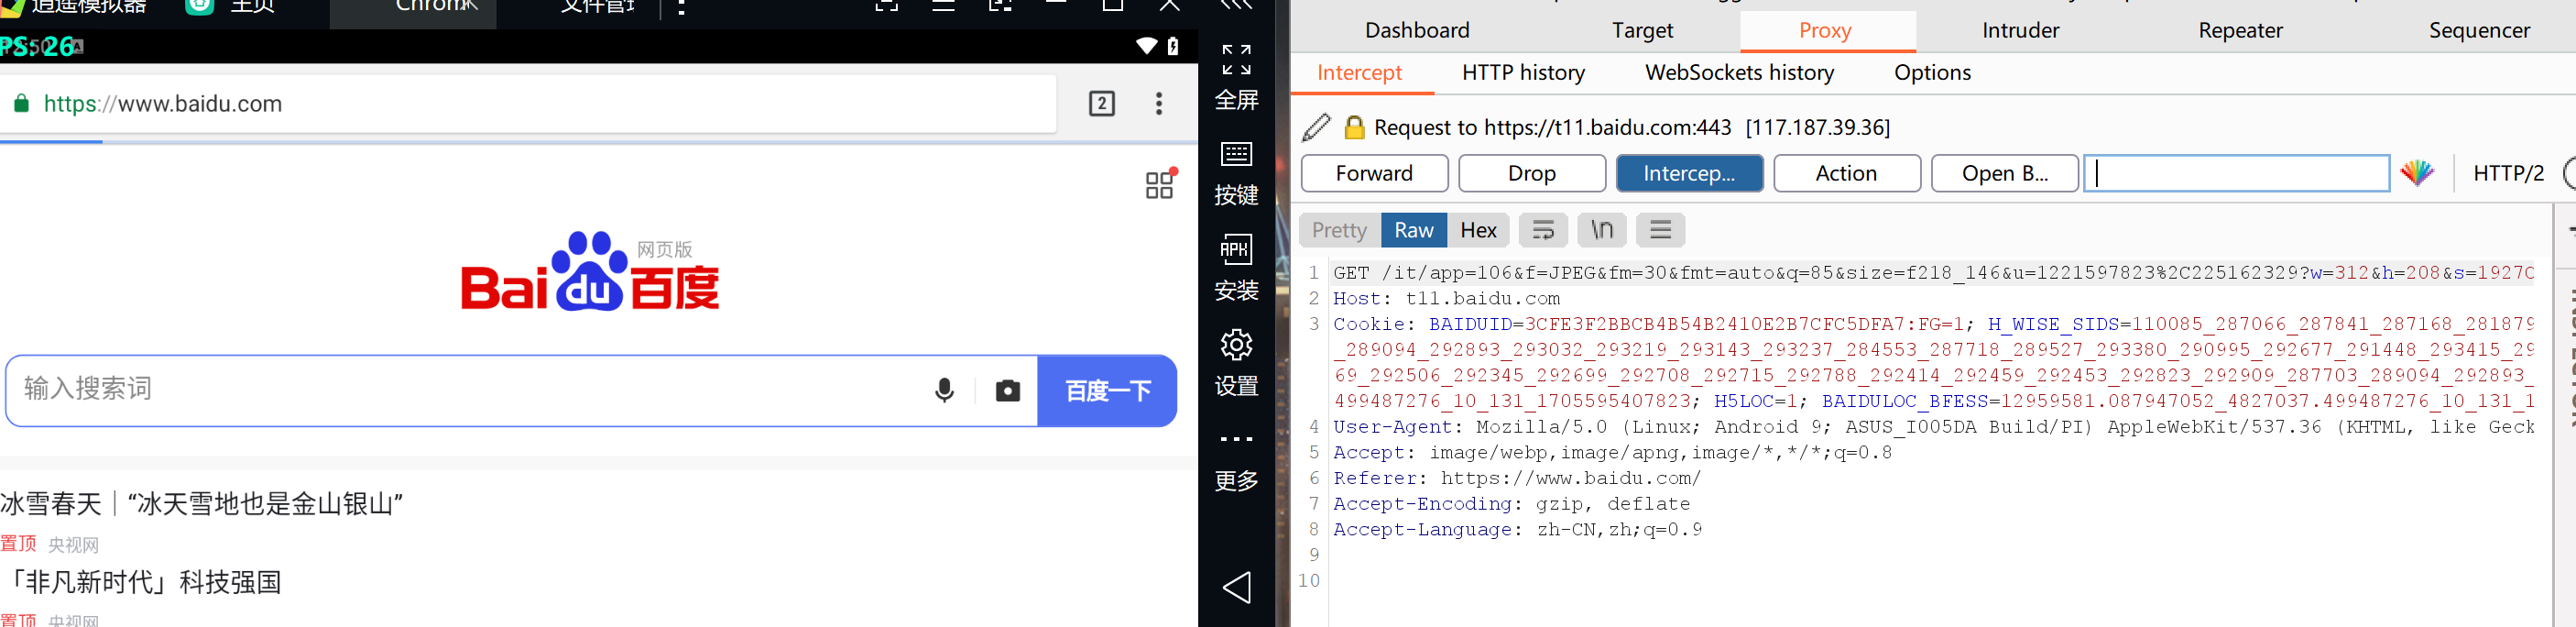Click the 更多 more options dots

tap(1236, 439)
